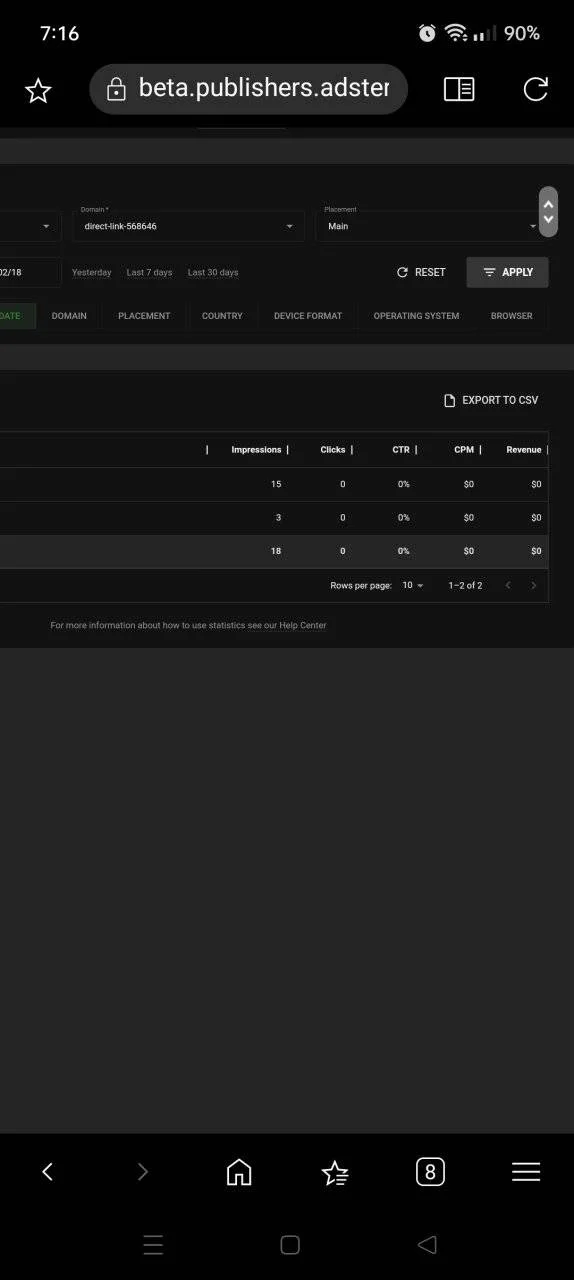Tap the bookmark star icon in address bar
The width and height of the screenshot is (574, 1280).
pos(38,90)
